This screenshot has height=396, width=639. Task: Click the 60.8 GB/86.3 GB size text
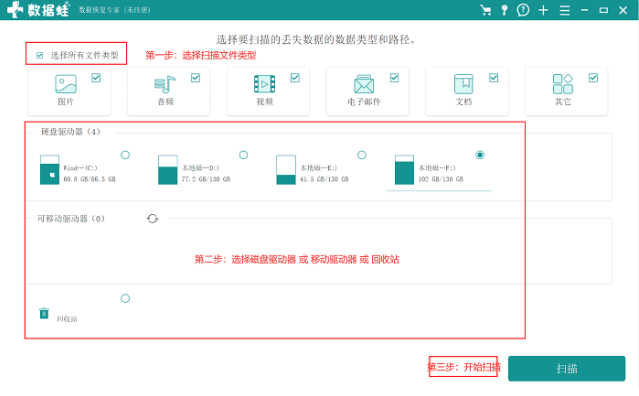coord(90,179)
